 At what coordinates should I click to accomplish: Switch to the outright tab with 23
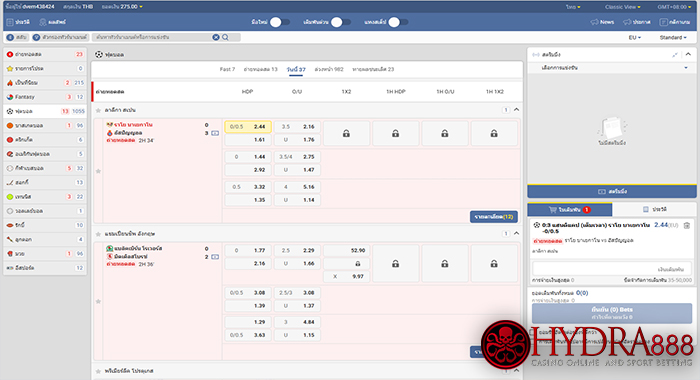pos(373,69)
